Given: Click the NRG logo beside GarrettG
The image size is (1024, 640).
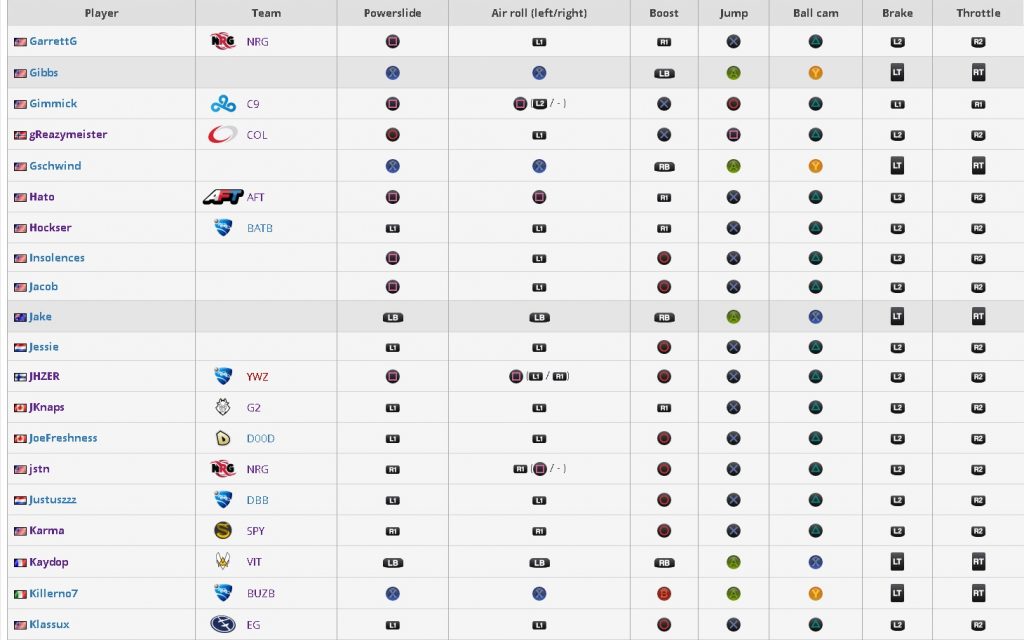Looking at the screenshot, I should (x=223, y=41).
